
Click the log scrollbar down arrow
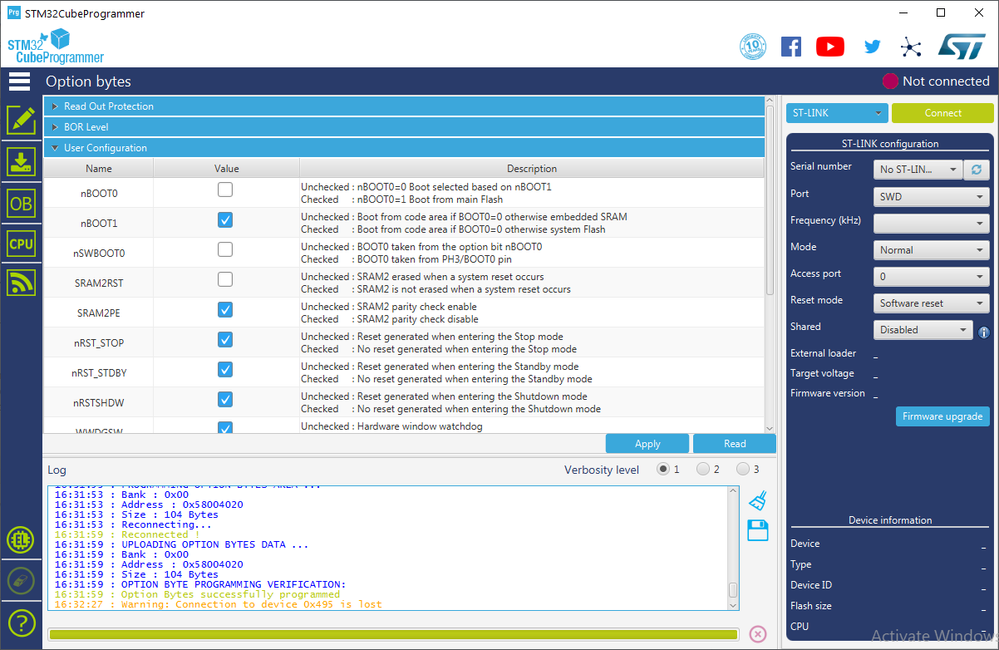pyautogui.click(x=733, y=605)
